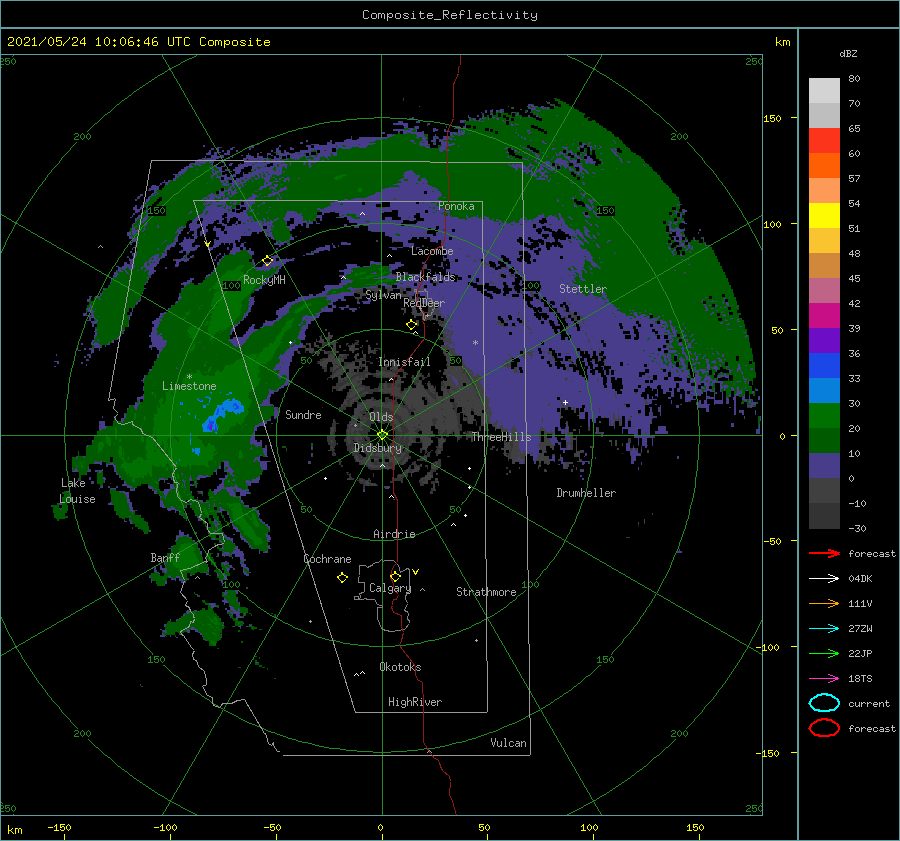Screen dimensions: 900x841
Task: Pick the bright yellow 51-54 dBZ swatch
Action: (824, 216)
